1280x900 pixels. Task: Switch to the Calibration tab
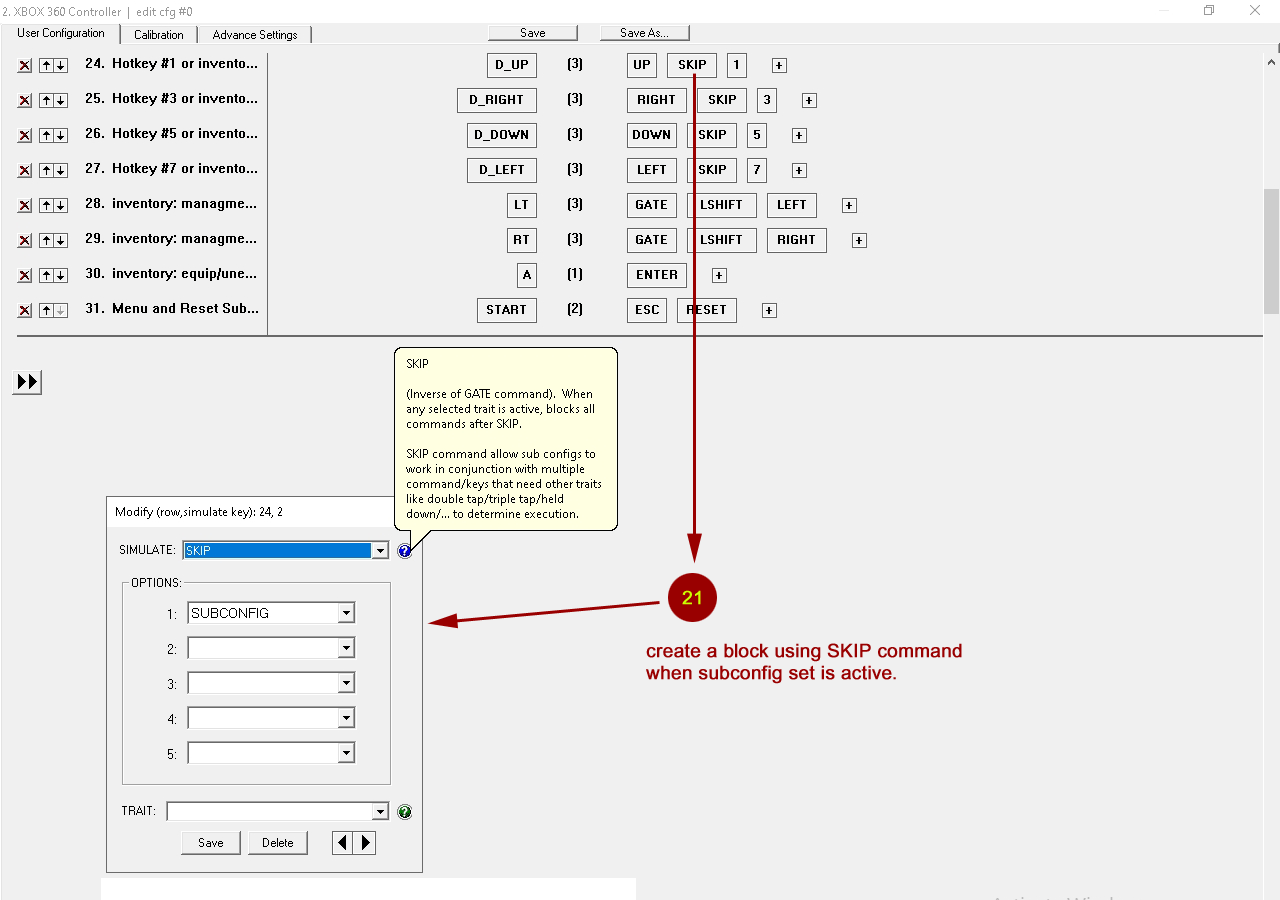point(158,34)
